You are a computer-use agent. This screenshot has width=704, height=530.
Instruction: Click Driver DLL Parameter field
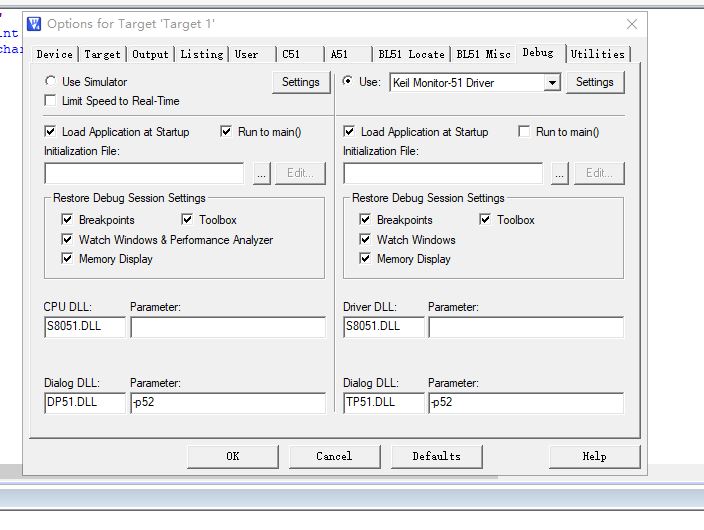coord(526,327)
